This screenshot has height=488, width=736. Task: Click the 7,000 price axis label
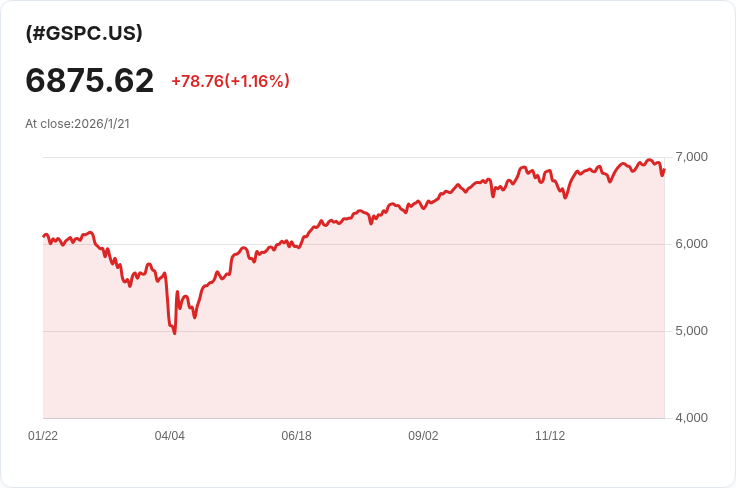pos(691,157)
